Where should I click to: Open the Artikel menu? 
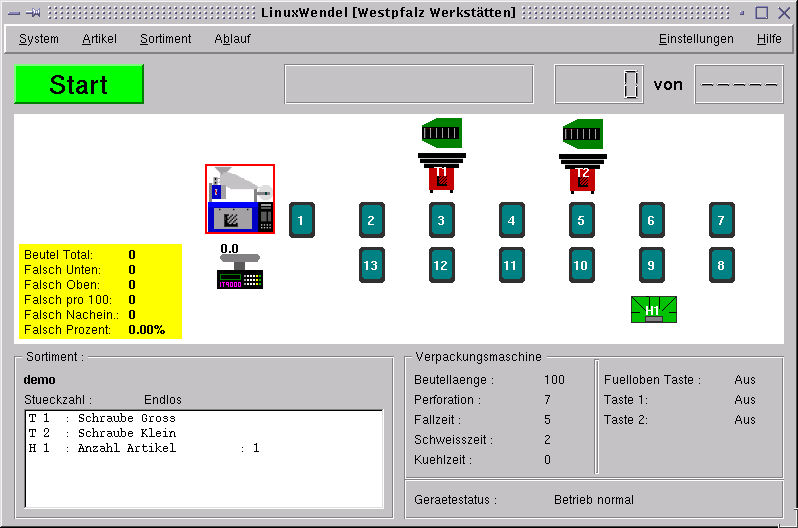(99, 39)
